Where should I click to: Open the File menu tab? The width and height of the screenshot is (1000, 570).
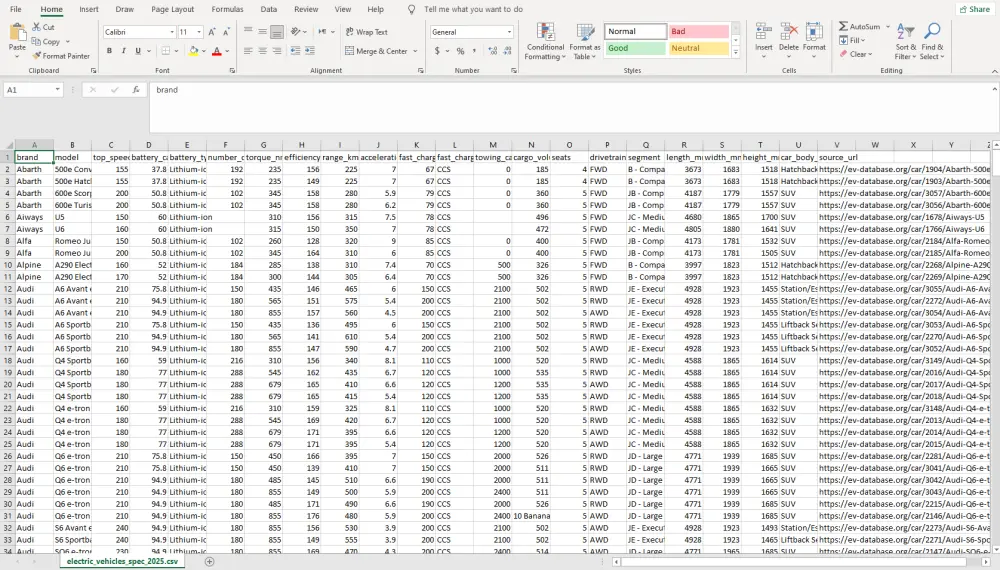[x=16, y=10]
